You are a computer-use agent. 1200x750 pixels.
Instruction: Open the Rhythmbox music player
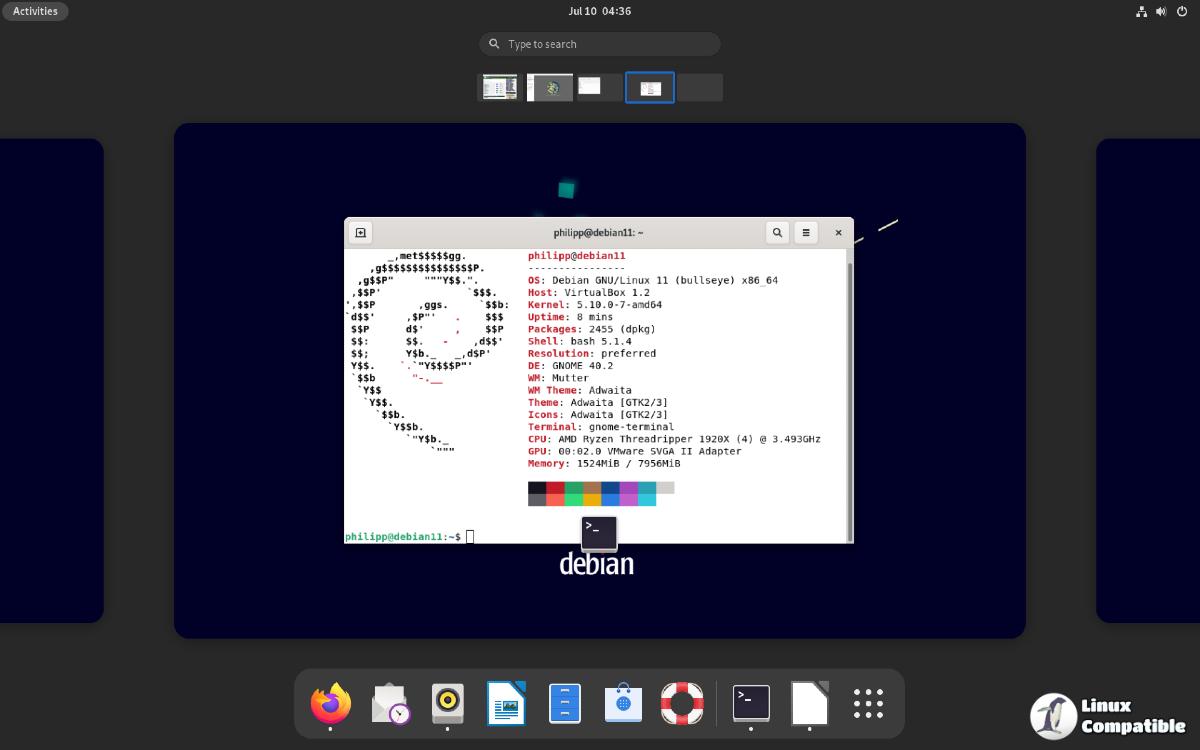click(447, 704)
